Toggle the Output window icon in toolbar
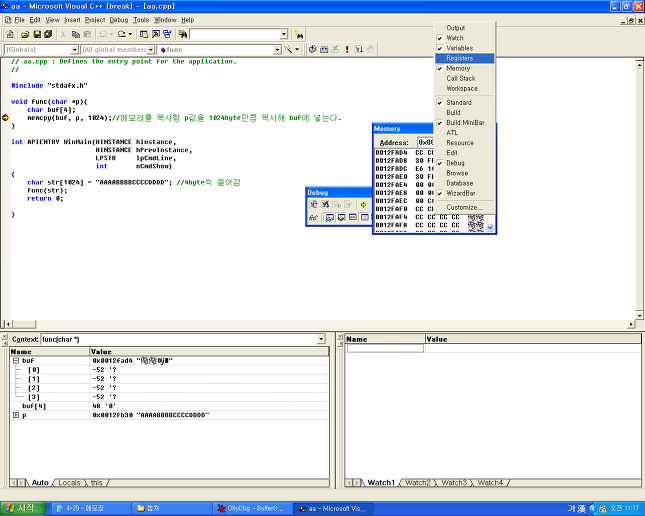 pos(155,34)
